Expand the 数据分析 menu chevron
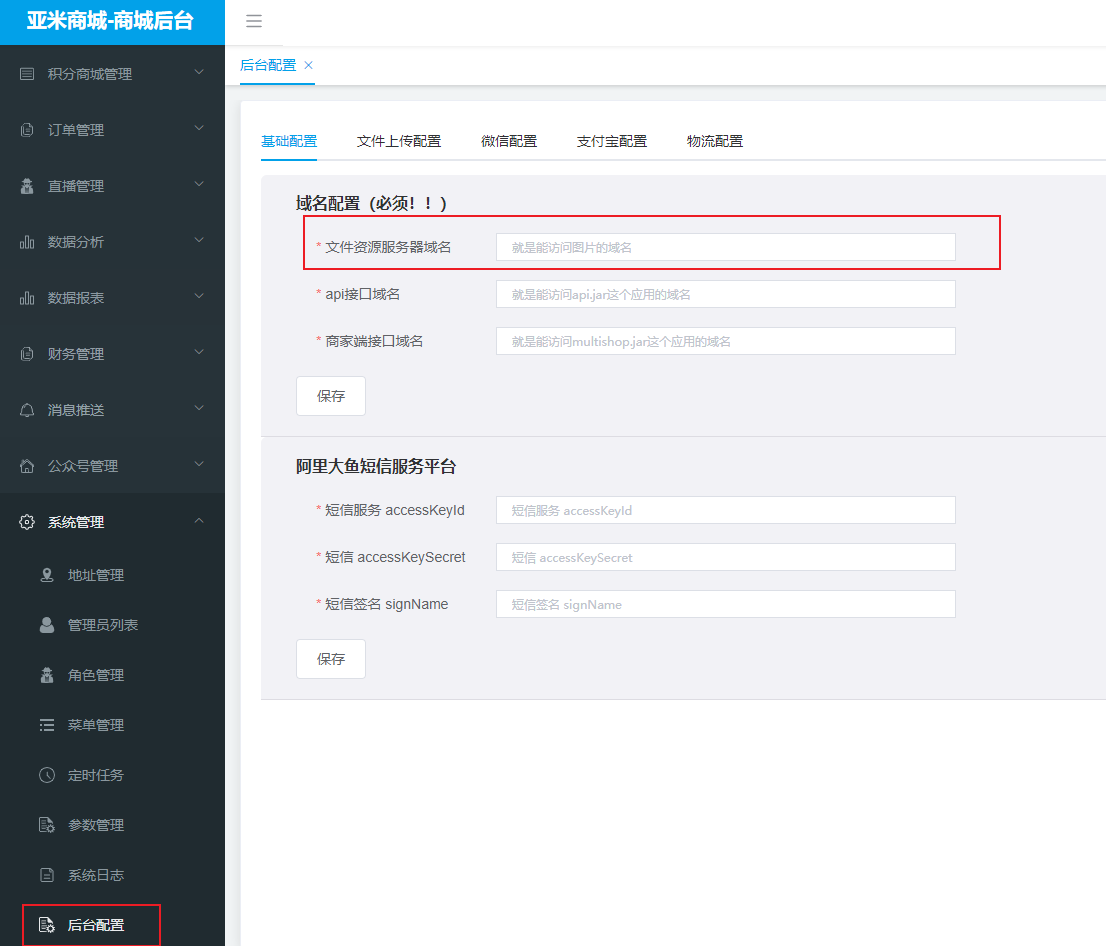Screen dimensions: 1106x946 tap(199, 241)
